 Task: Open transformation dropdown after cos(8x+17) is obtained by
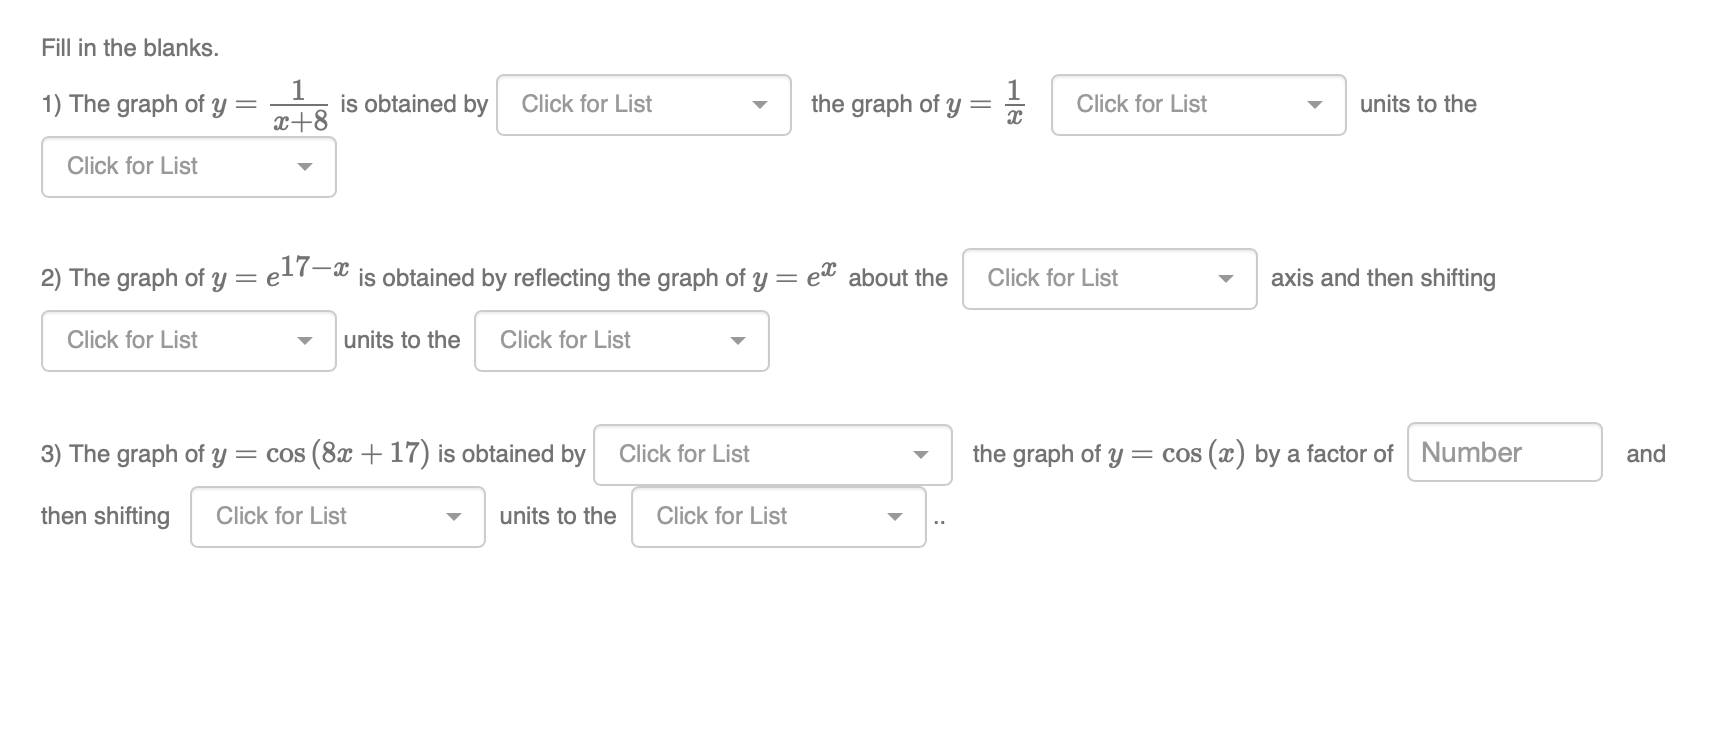[771, 455]
